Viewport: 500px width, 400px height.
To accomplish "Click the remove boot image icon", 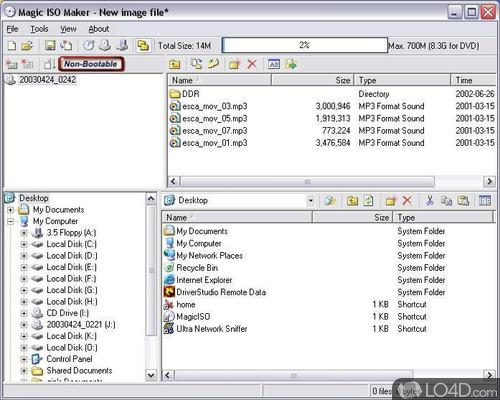I will pyautogui.click(x=27, y=64).
